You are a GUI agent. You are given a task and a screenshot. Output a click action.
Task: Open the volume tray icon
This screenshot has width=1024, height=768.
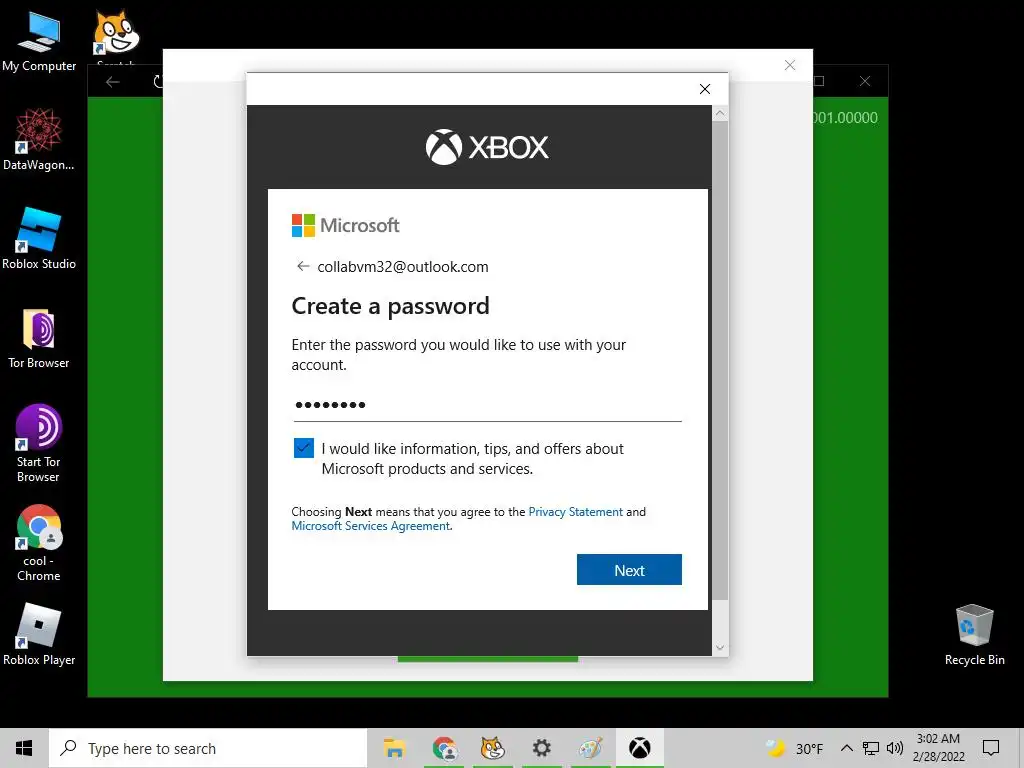pos(895,748)
